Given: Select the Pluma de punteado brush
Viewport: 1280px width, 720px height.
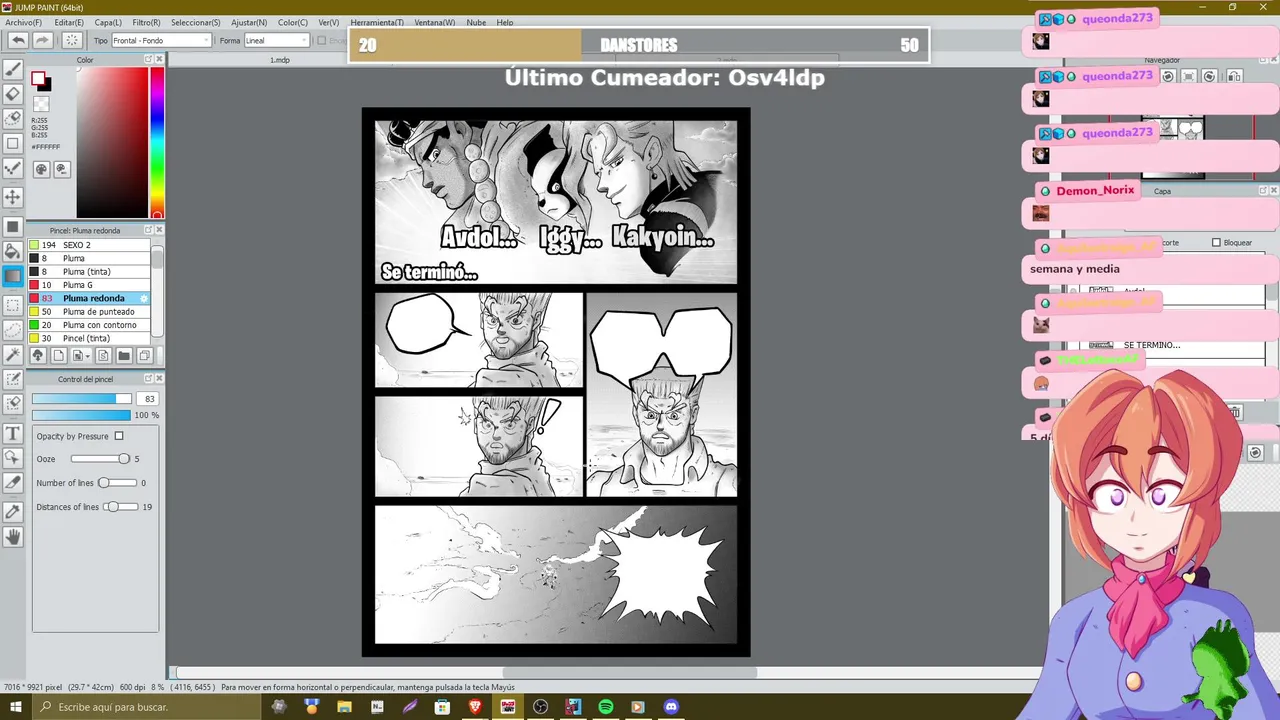Looking at the screenshot, I should (89, 312).
